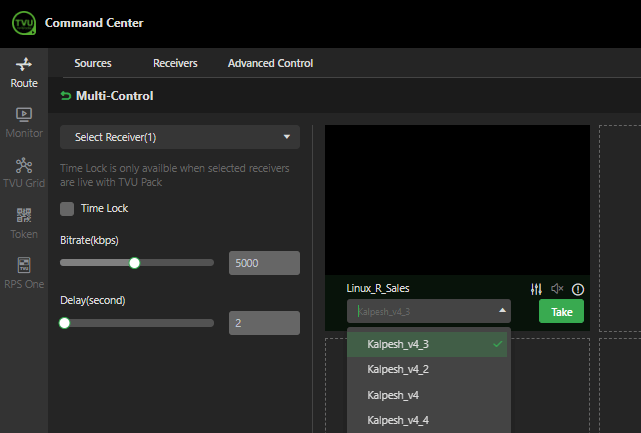This screenshot has height=433, width=641.
Task: Expand the Select Receiver(1) dropdown
Action: pyautogui.click(x=180, y=137)
